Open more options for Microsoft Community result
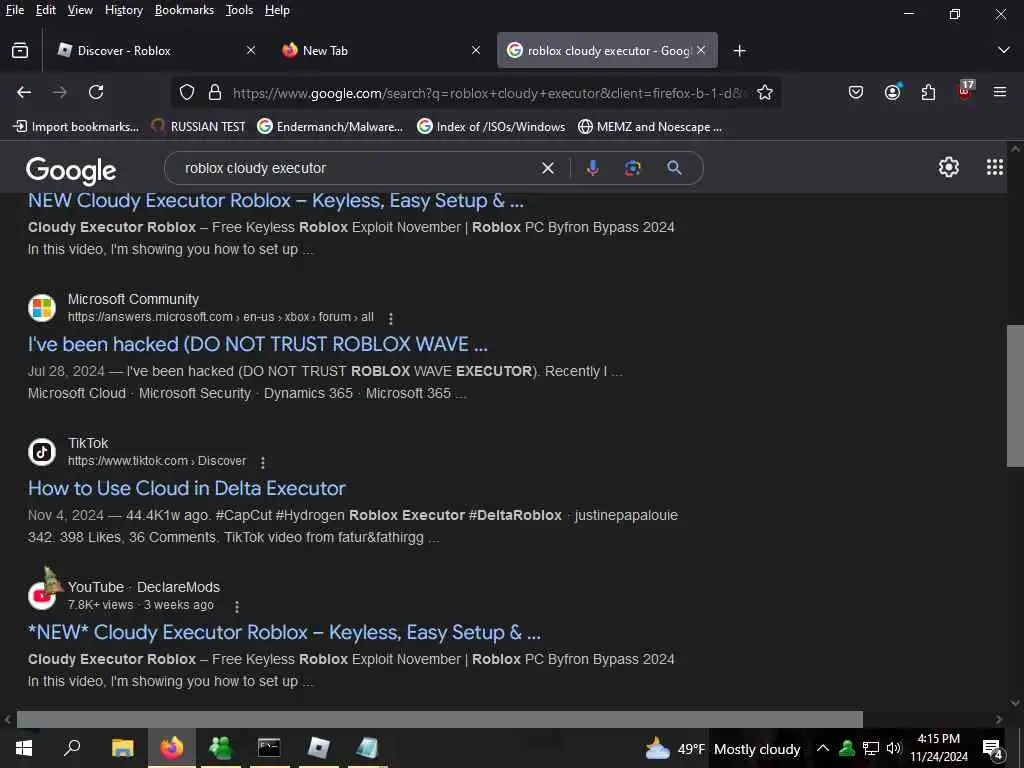 pyautogui.click(x=391, y=319)
